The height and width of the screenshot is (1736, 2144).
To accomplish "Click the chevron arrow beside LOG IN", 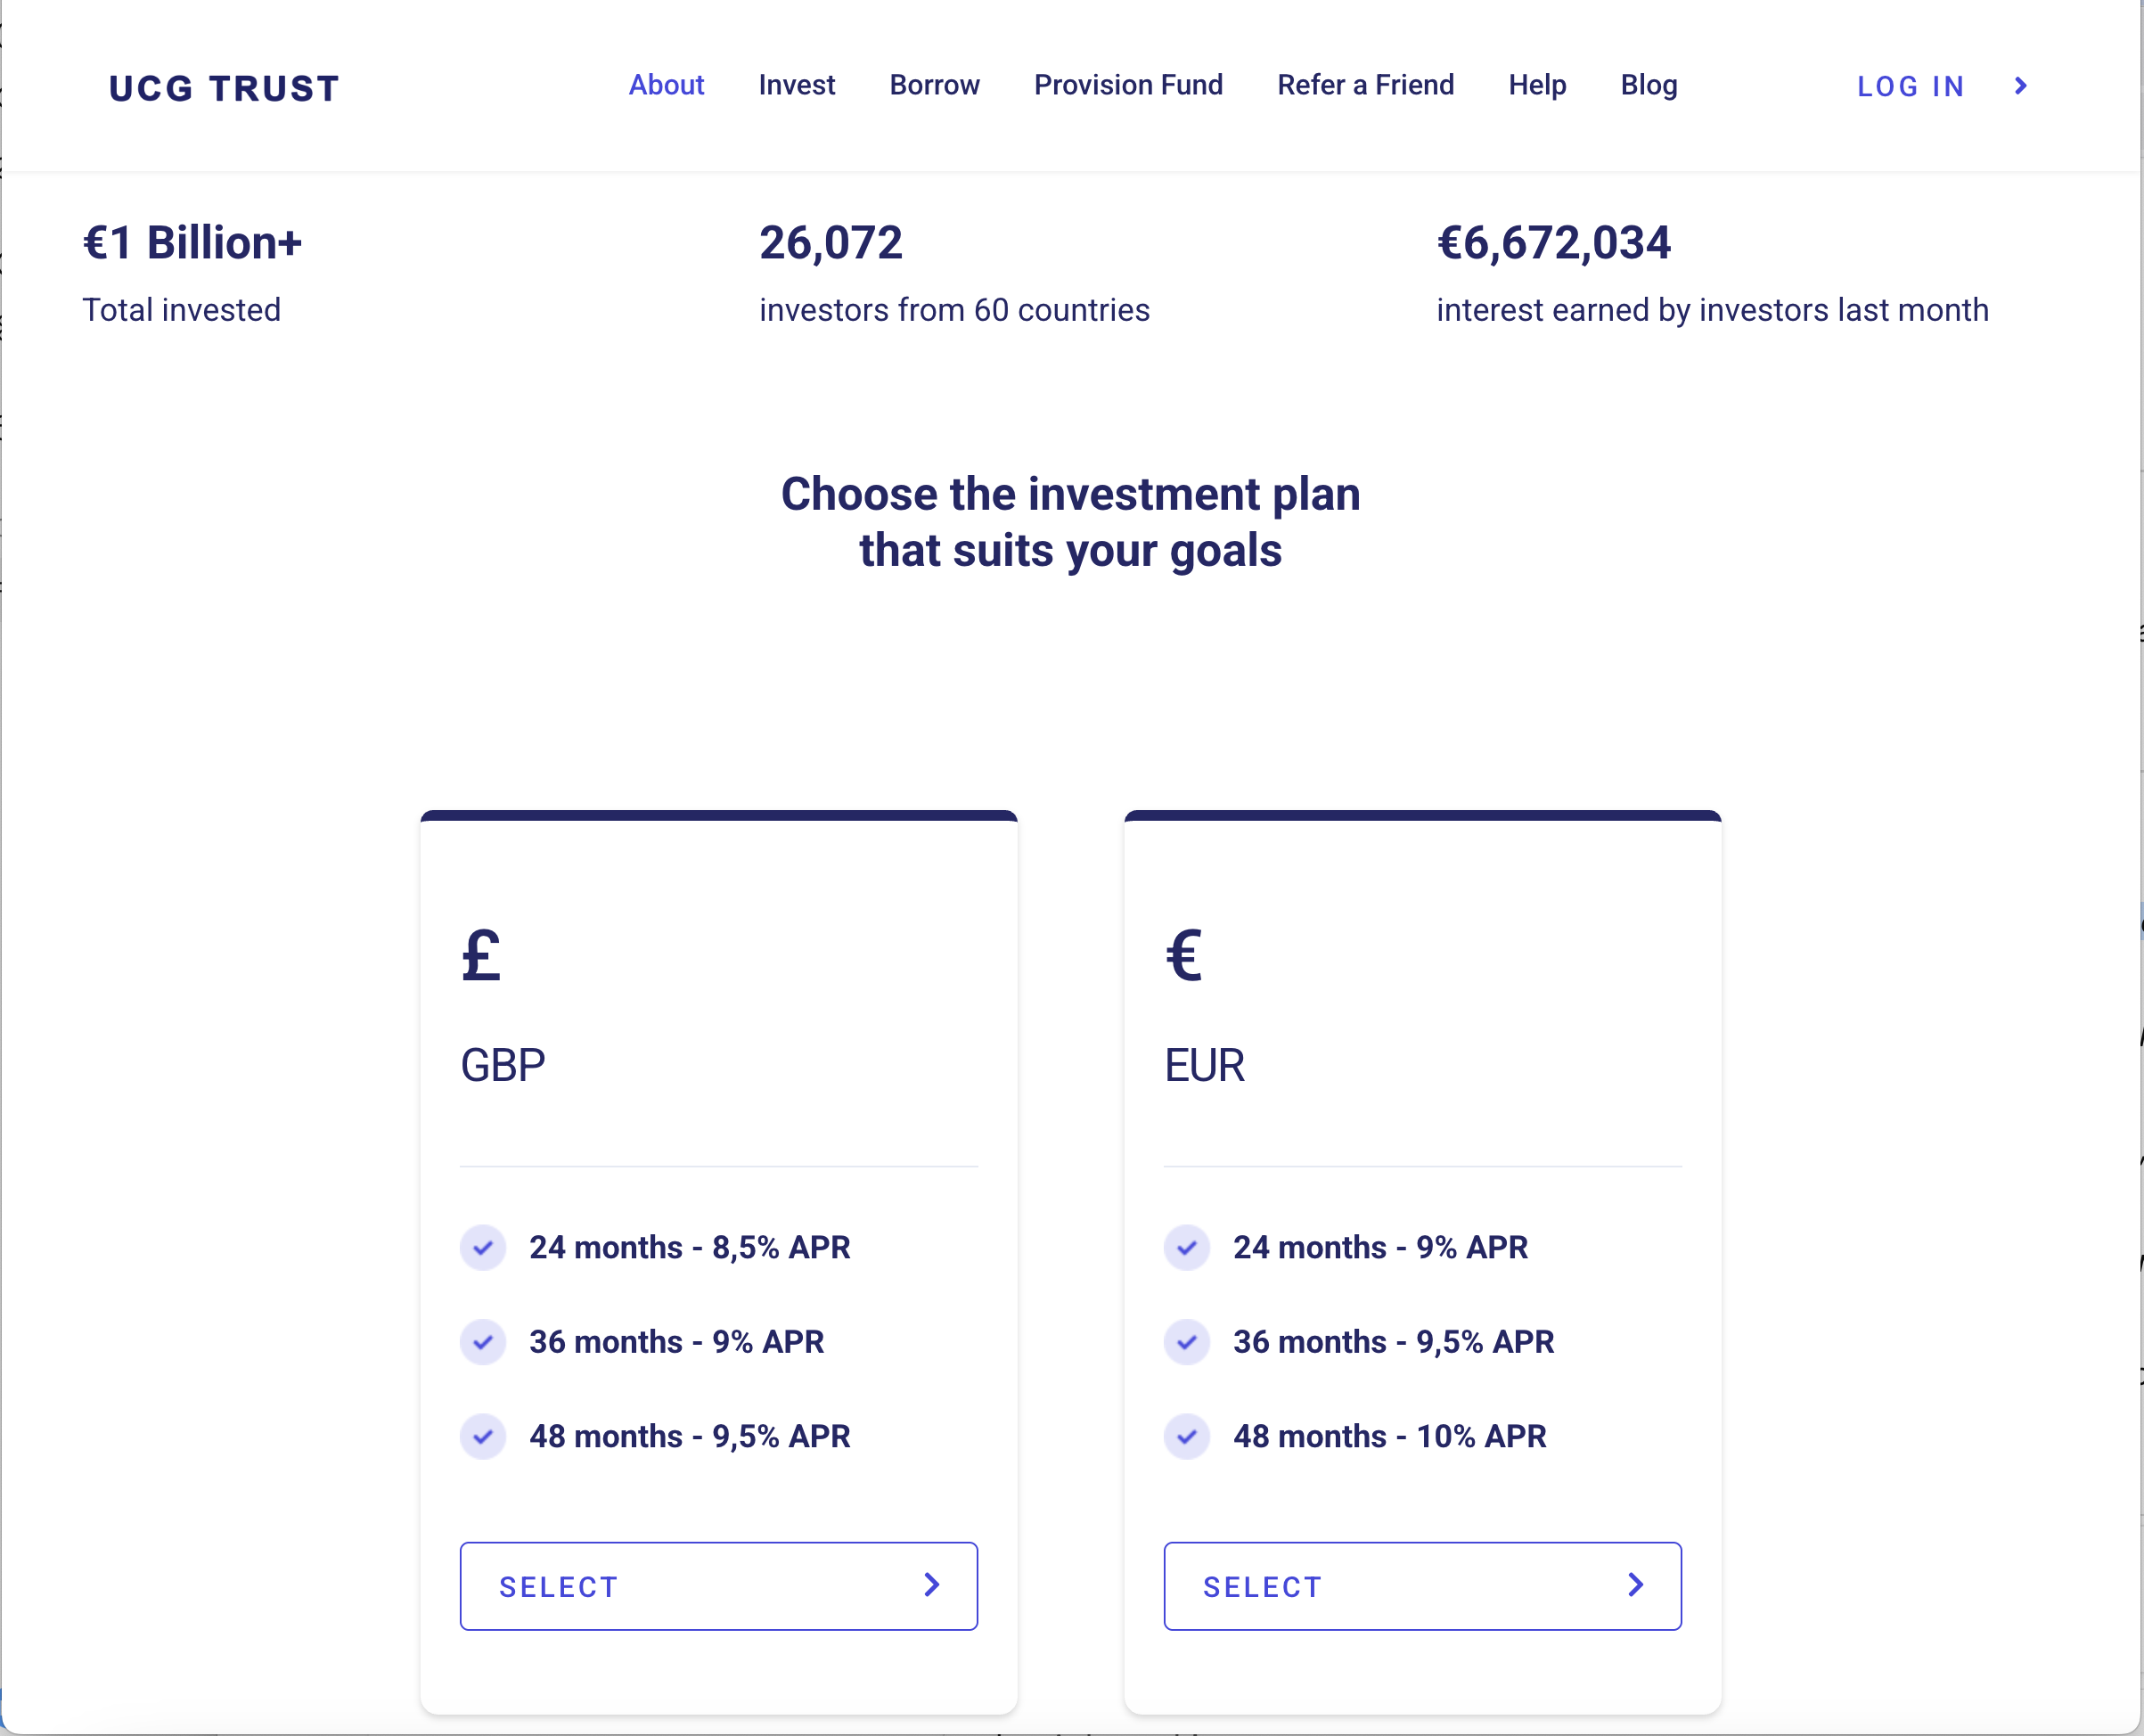I will coord(2021,86).
